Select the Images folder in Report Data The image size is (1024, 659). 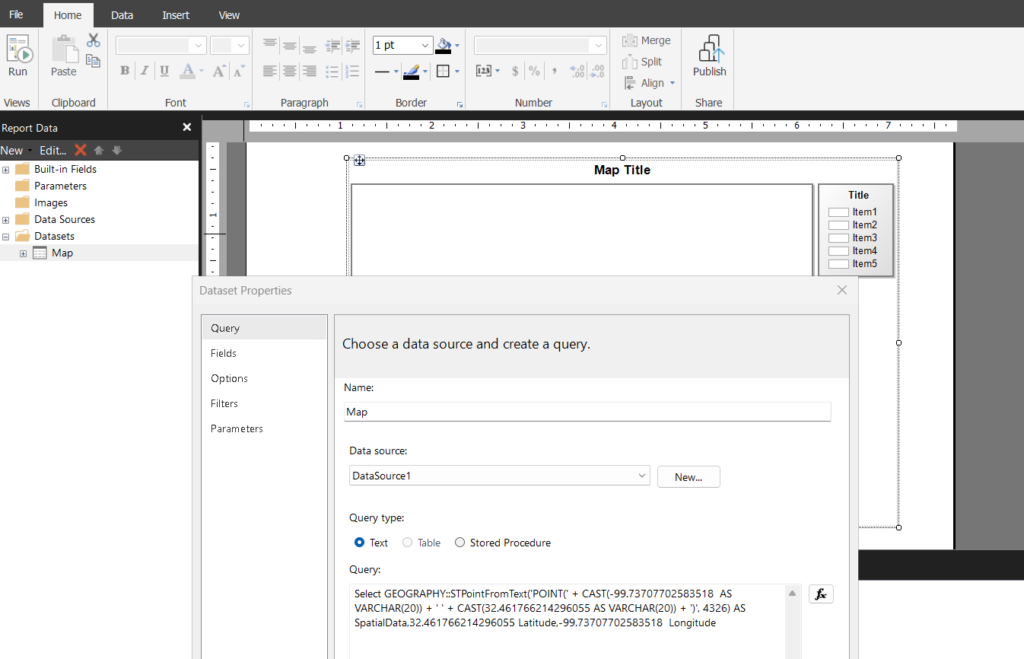point(51,203)
